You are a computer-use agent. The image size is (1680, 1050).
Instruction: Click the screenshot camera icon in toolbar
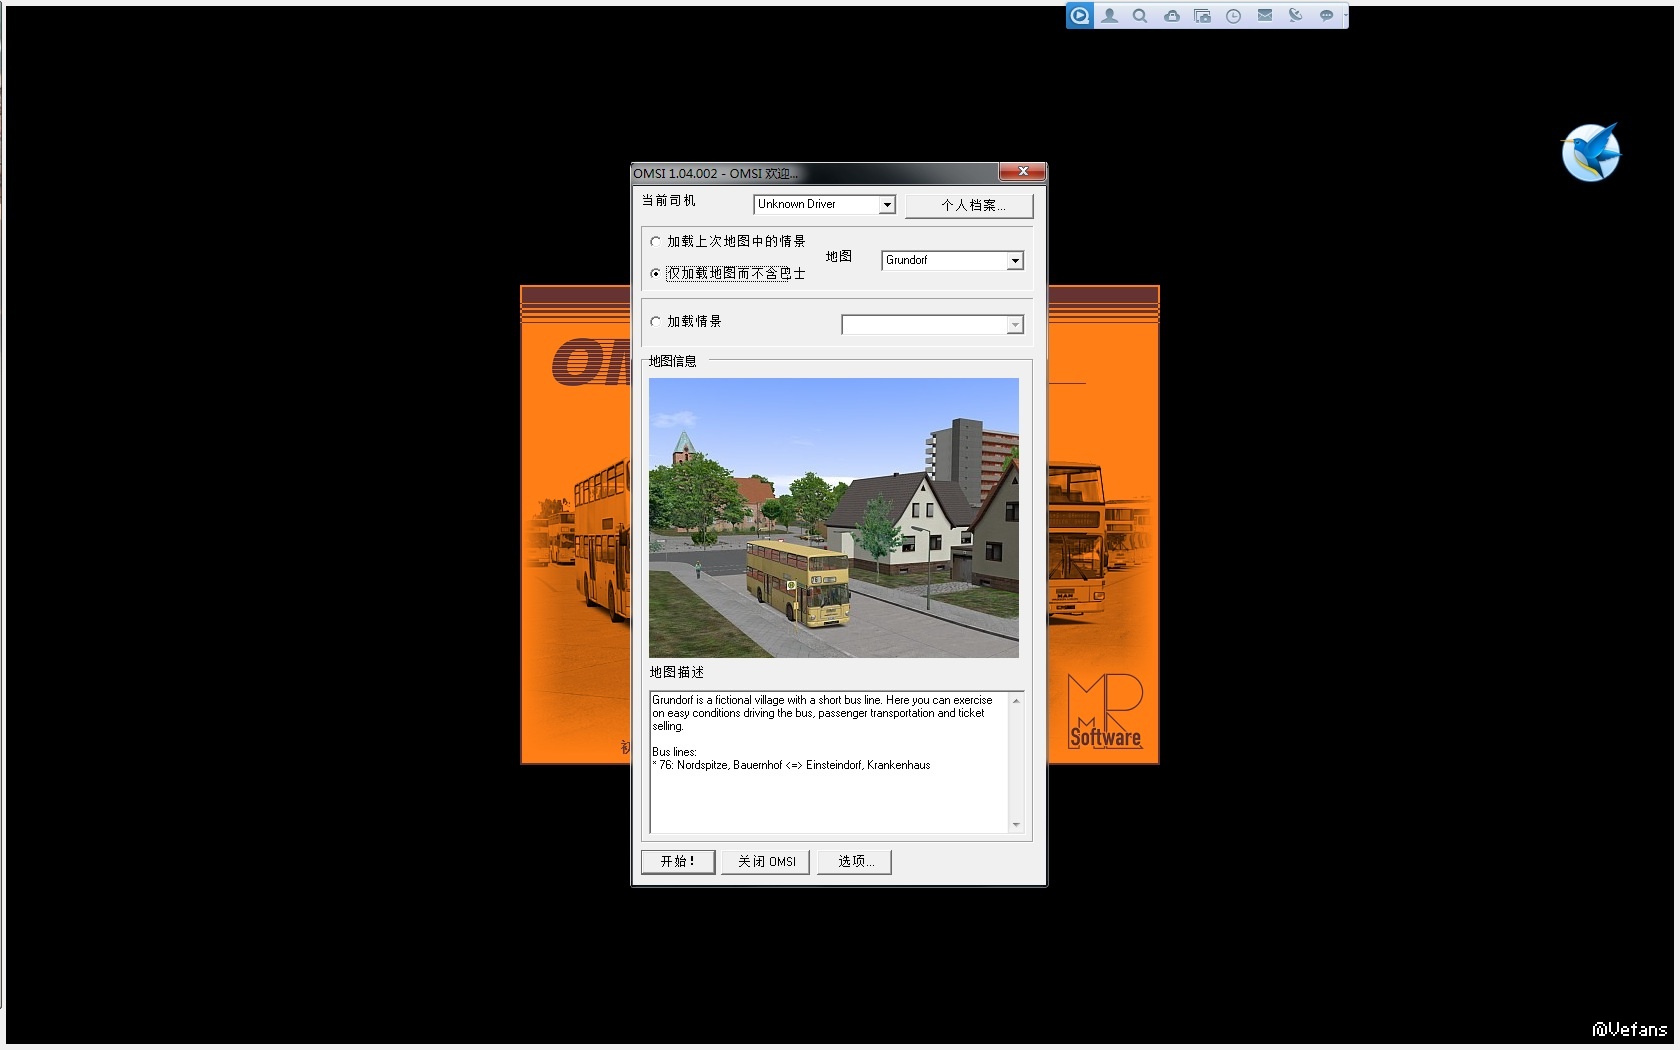pyautogui.click(x=1202, y=16)
